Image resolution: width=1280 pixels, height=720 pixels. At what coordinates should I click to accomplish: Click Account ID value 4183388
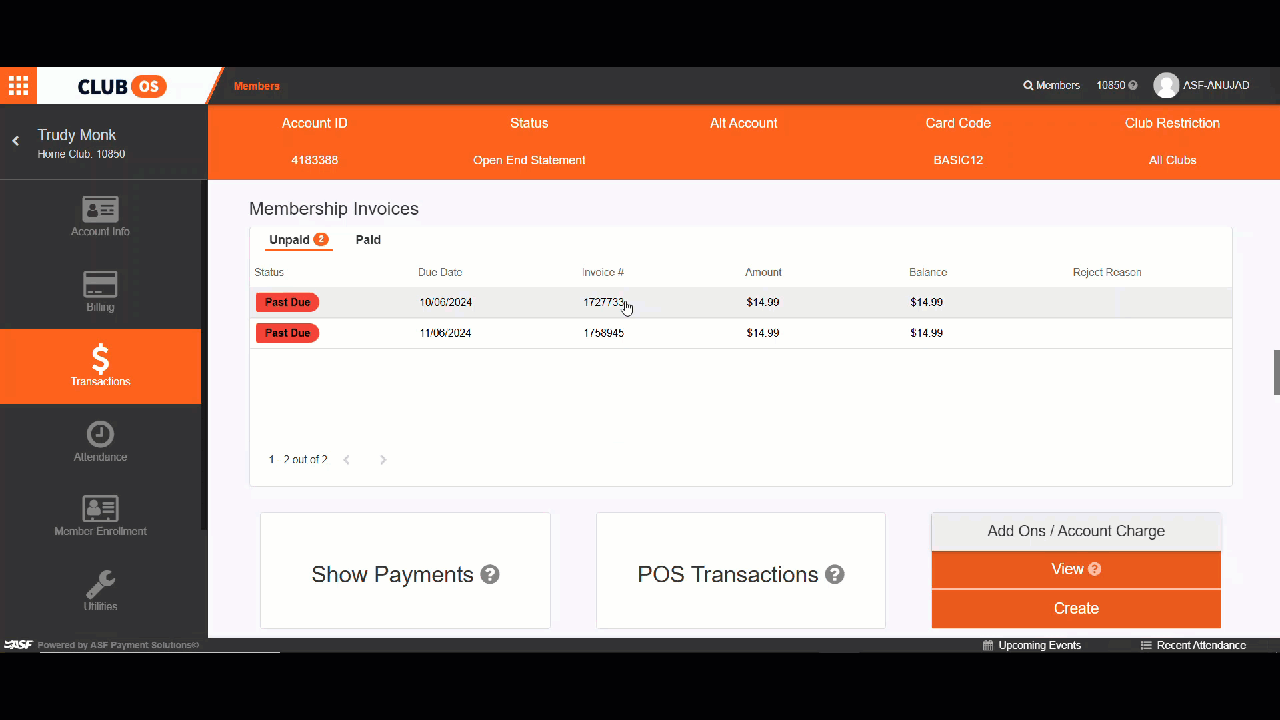click(x=314, y=160)
